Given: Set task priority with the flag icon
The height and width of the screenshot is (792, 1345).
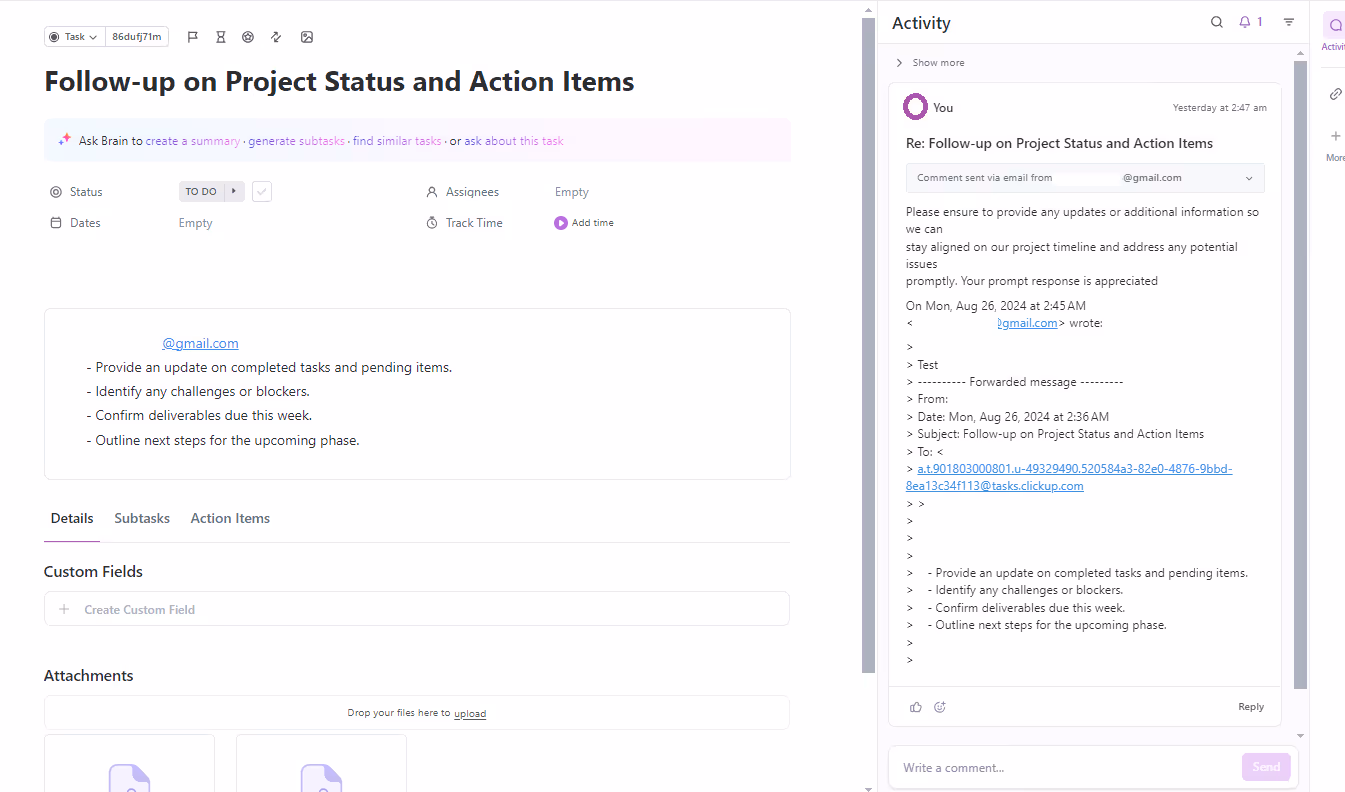Looking at the screenshot, I should click(x=193, y=37).
